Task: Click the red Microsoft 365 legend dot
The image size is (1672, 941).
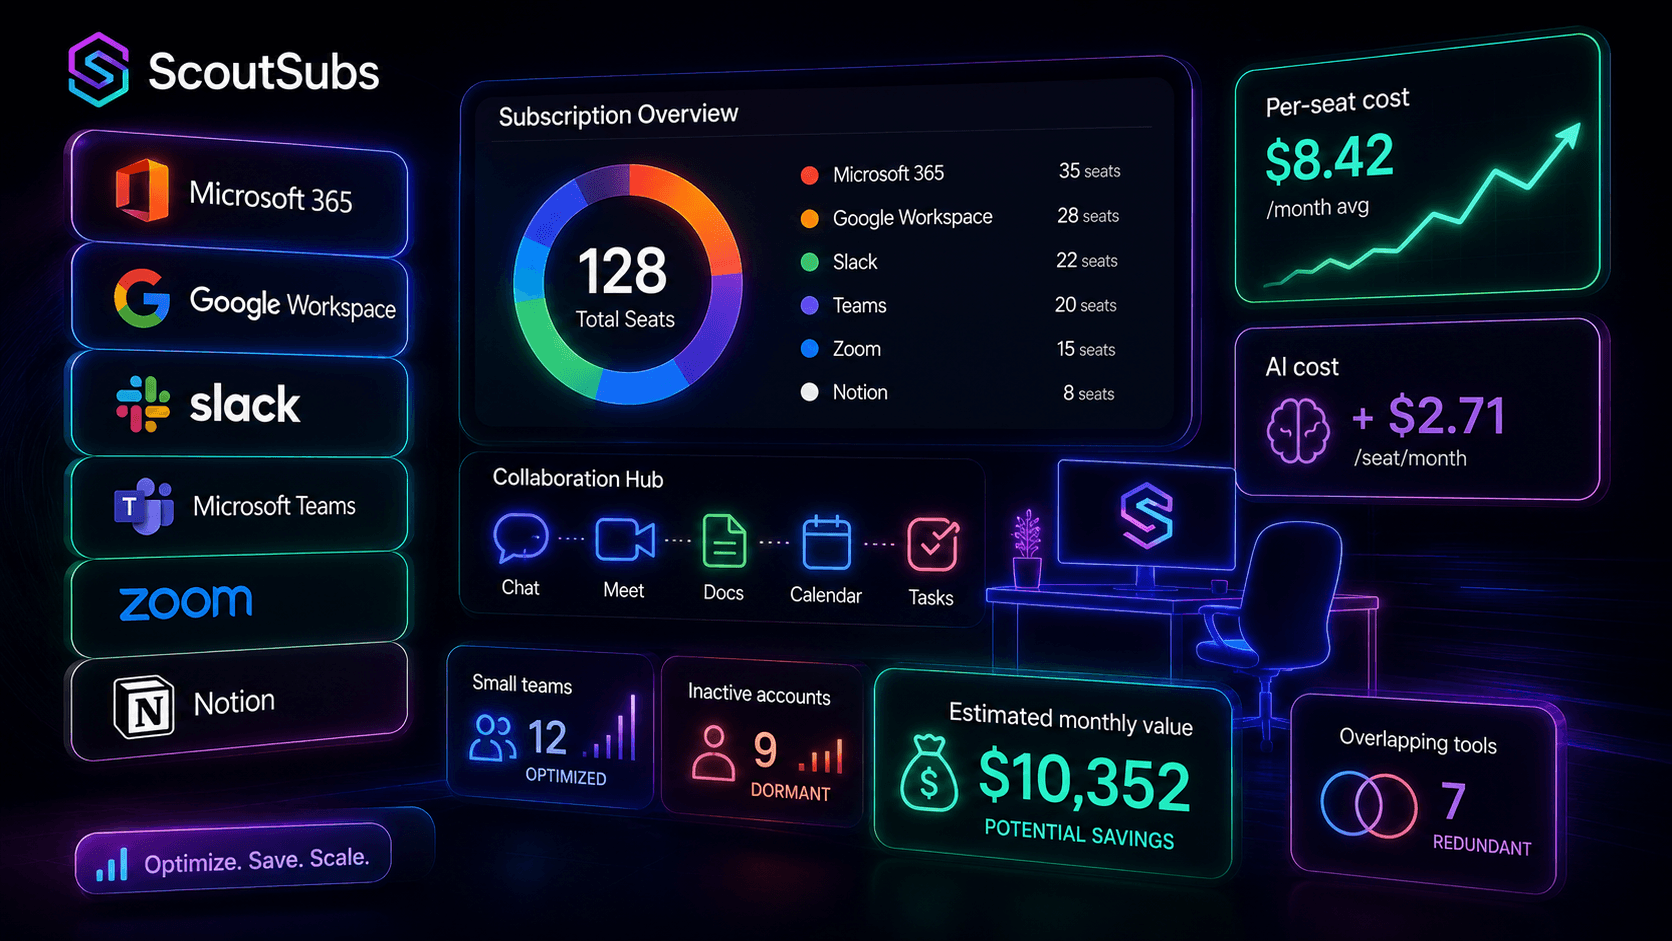Action: point(810,175)
